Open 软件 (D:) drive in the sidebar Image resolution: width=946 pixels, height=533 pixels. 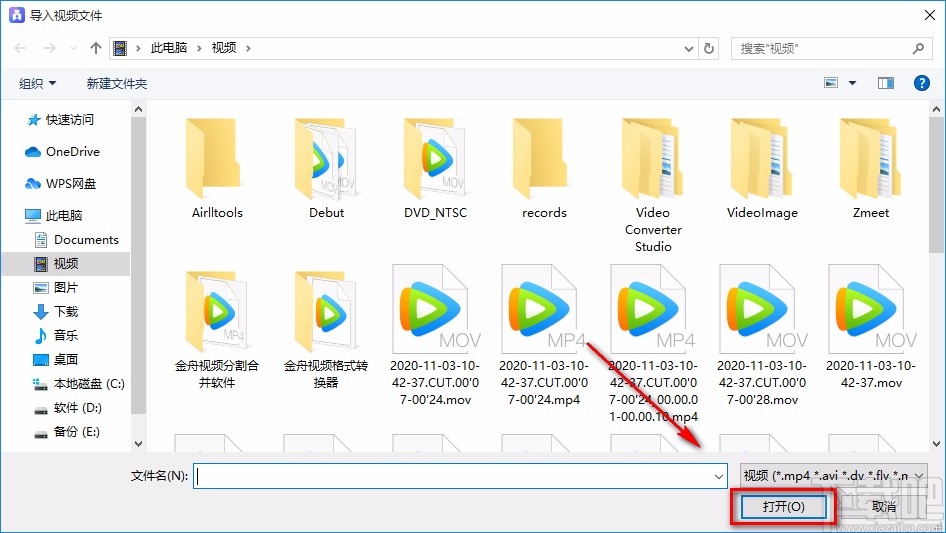click(68, 407)
